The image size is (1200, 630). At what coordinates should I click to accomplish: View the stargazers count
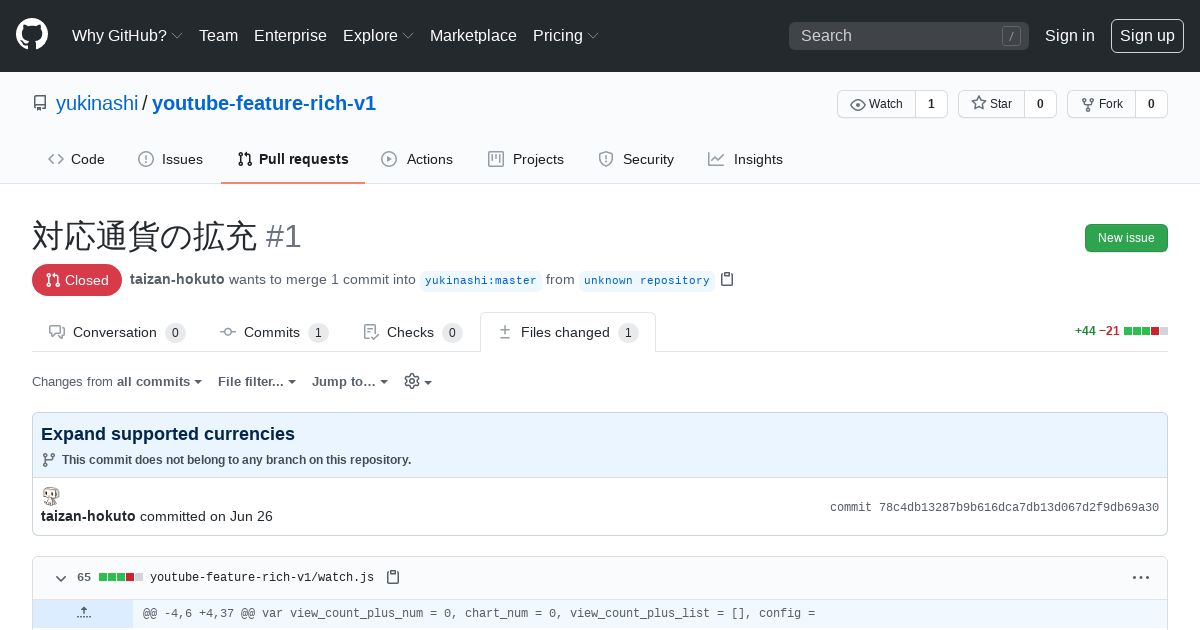[1040, 104]
